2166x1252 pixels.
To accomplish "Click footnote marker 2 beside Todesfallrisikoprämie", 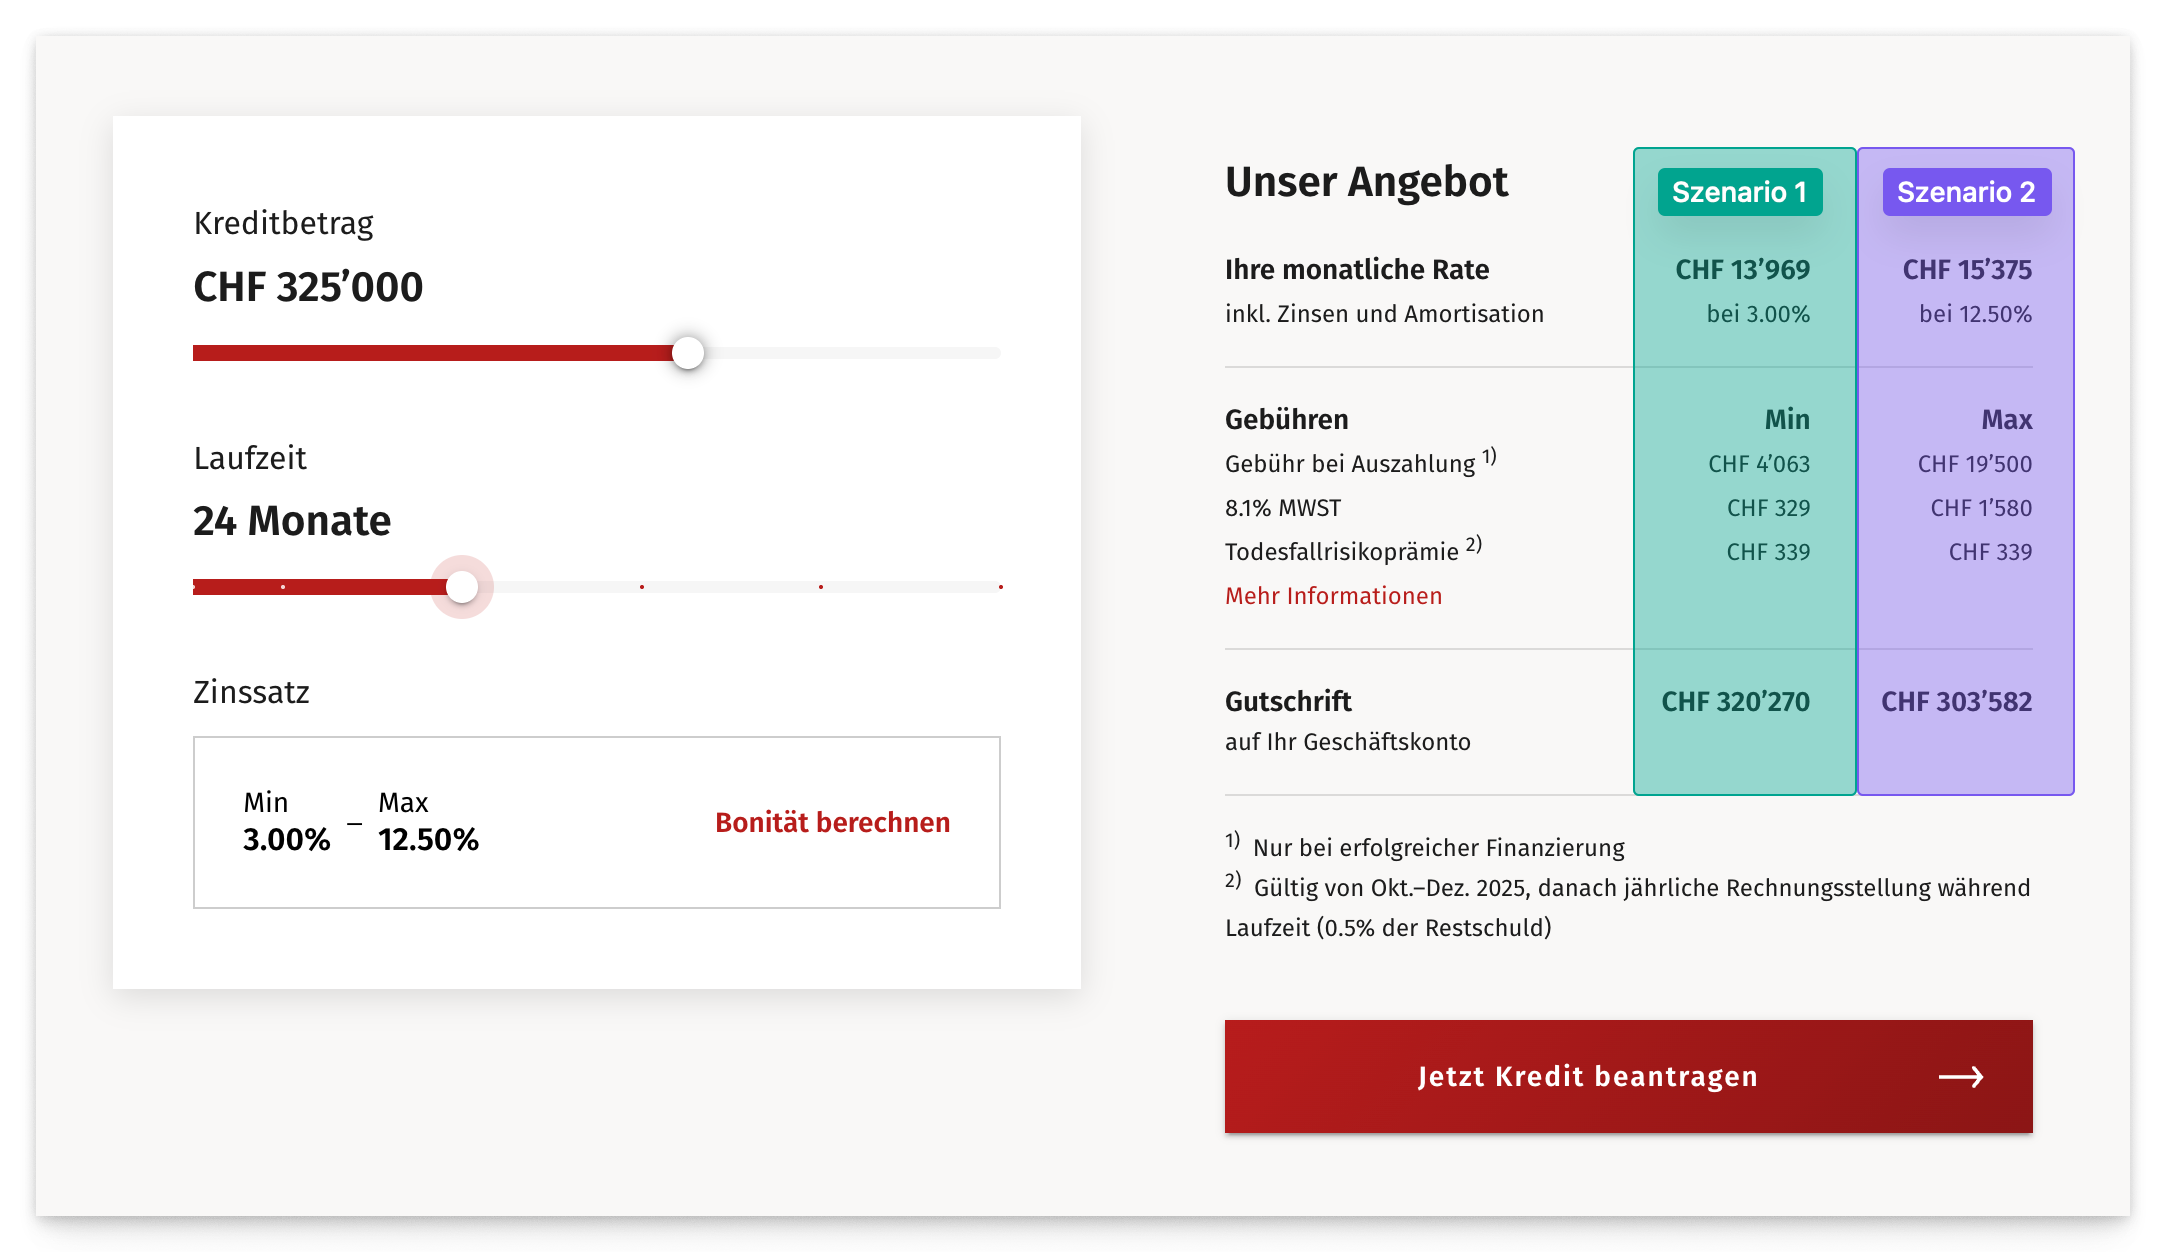I will point(1474,545).
